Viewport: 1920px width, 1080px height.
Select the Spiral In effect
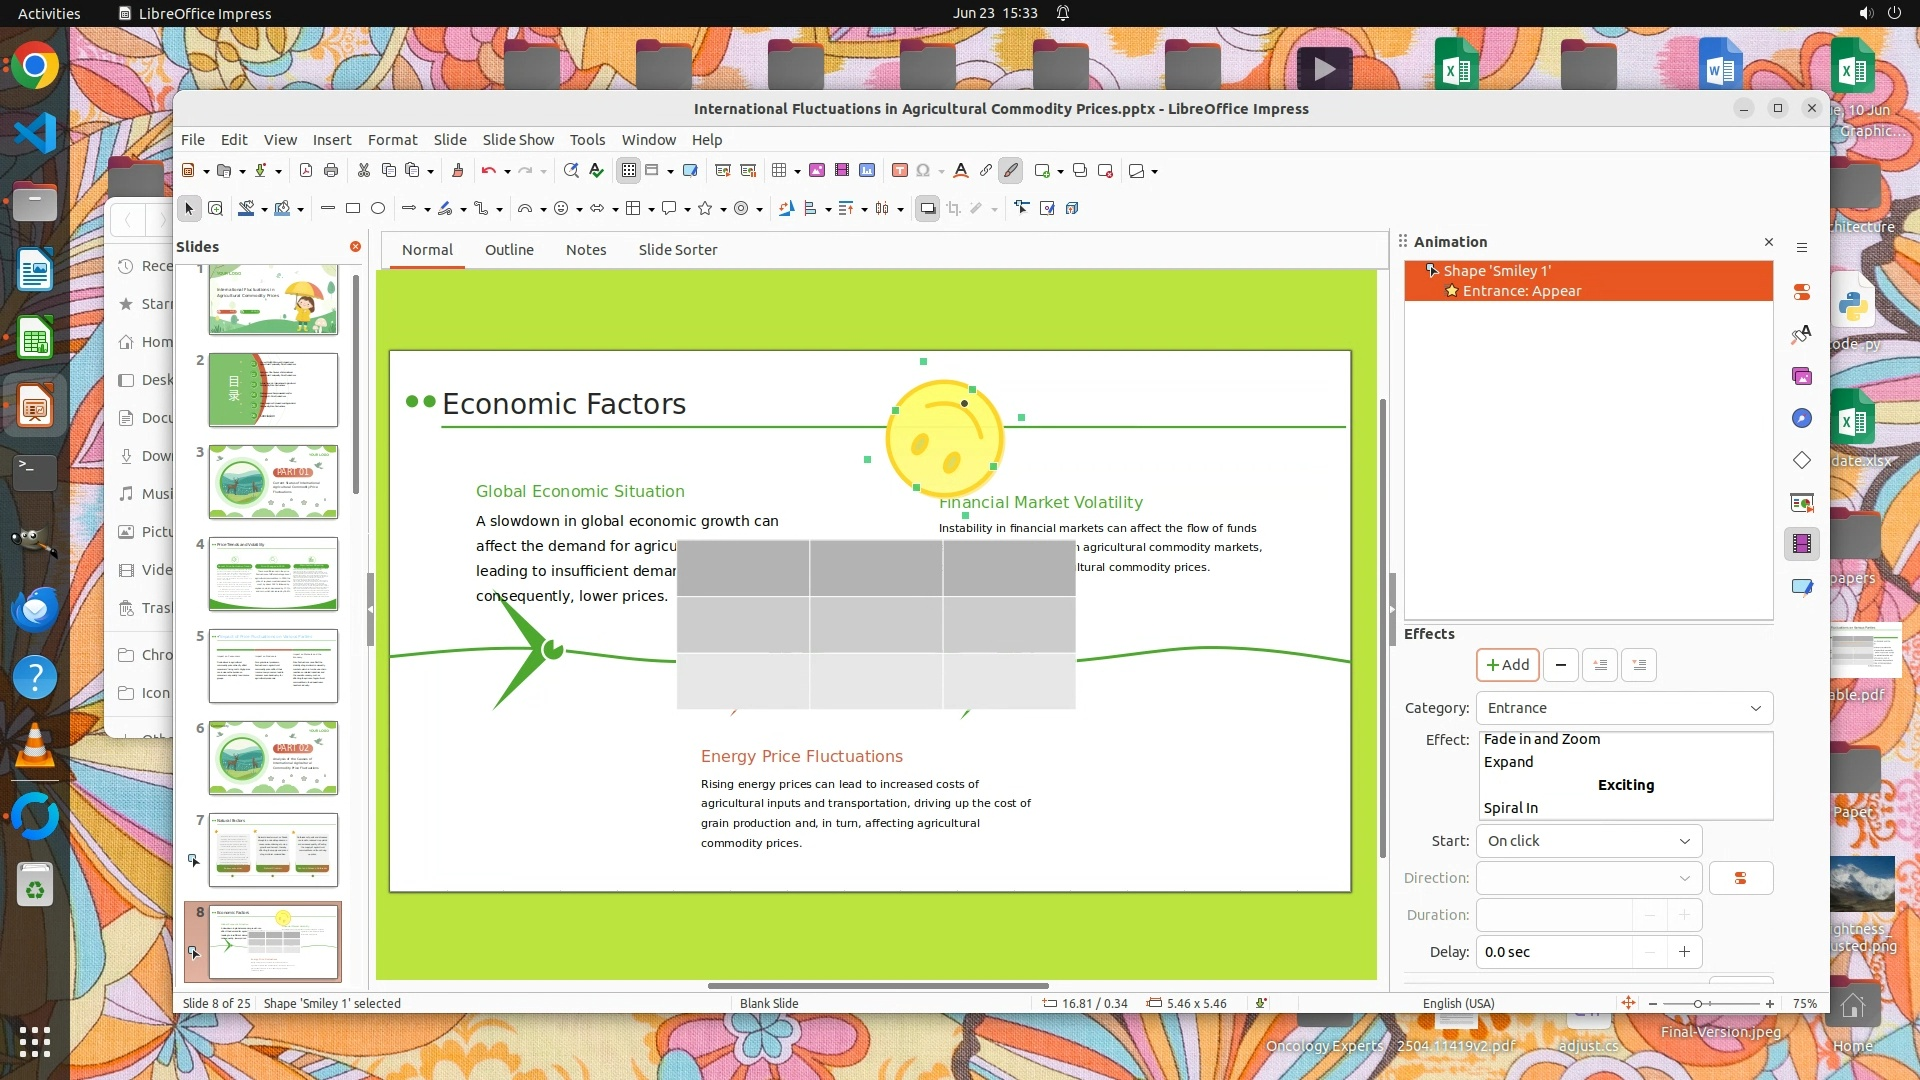pos(1510,808)
